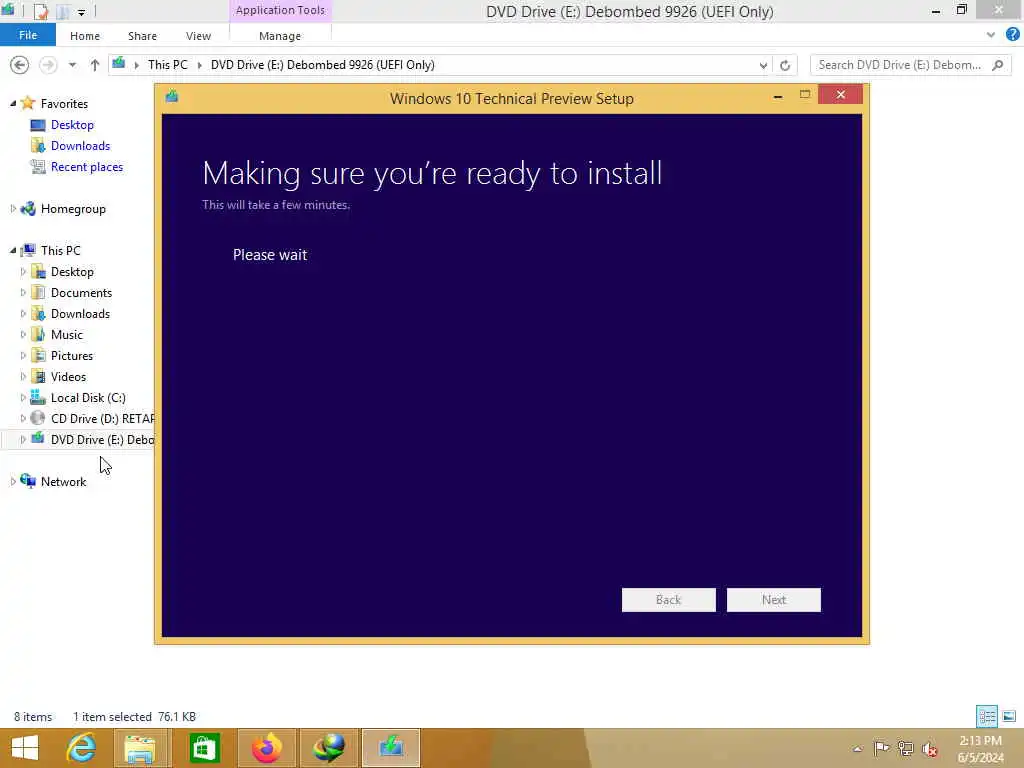Close the Windows 10 Setup window
This screenshot has width=1024, height=768.
(840, 95)
